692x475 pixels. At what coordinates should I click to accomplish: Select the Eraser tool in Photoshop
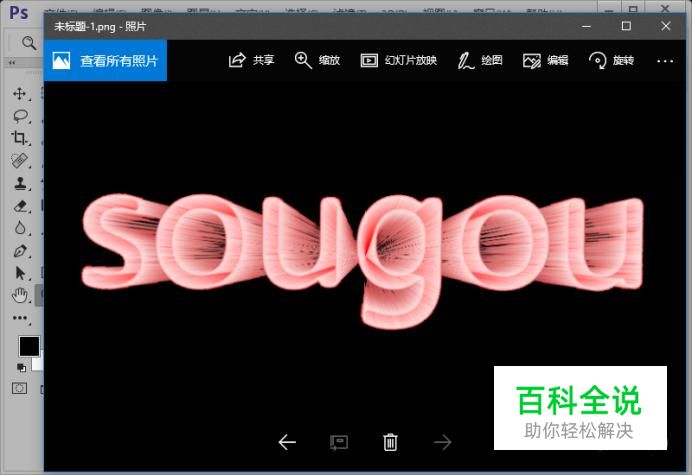tap(20, 206)
